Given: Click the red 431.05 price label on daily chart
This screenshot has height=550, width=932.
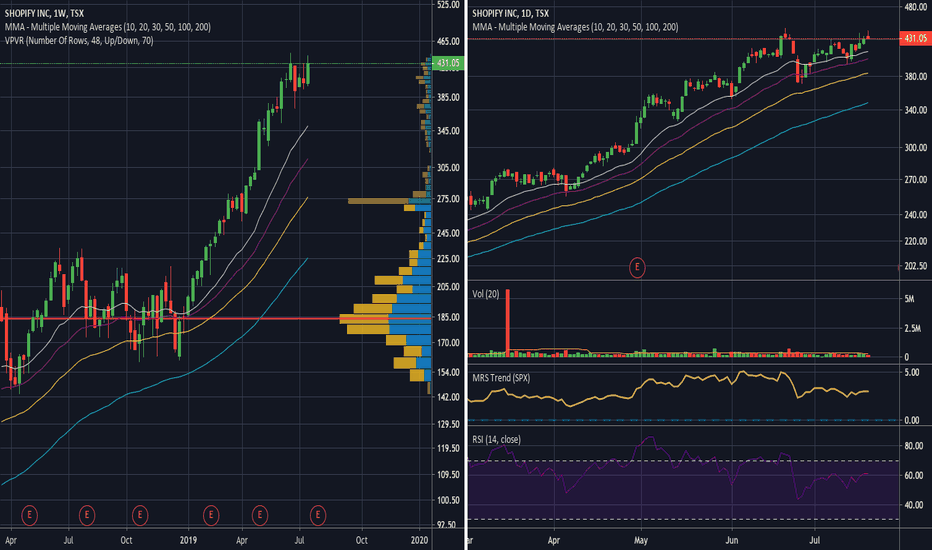Looking at the screenshot, I should pyautogui.click(x=916, y=38).
